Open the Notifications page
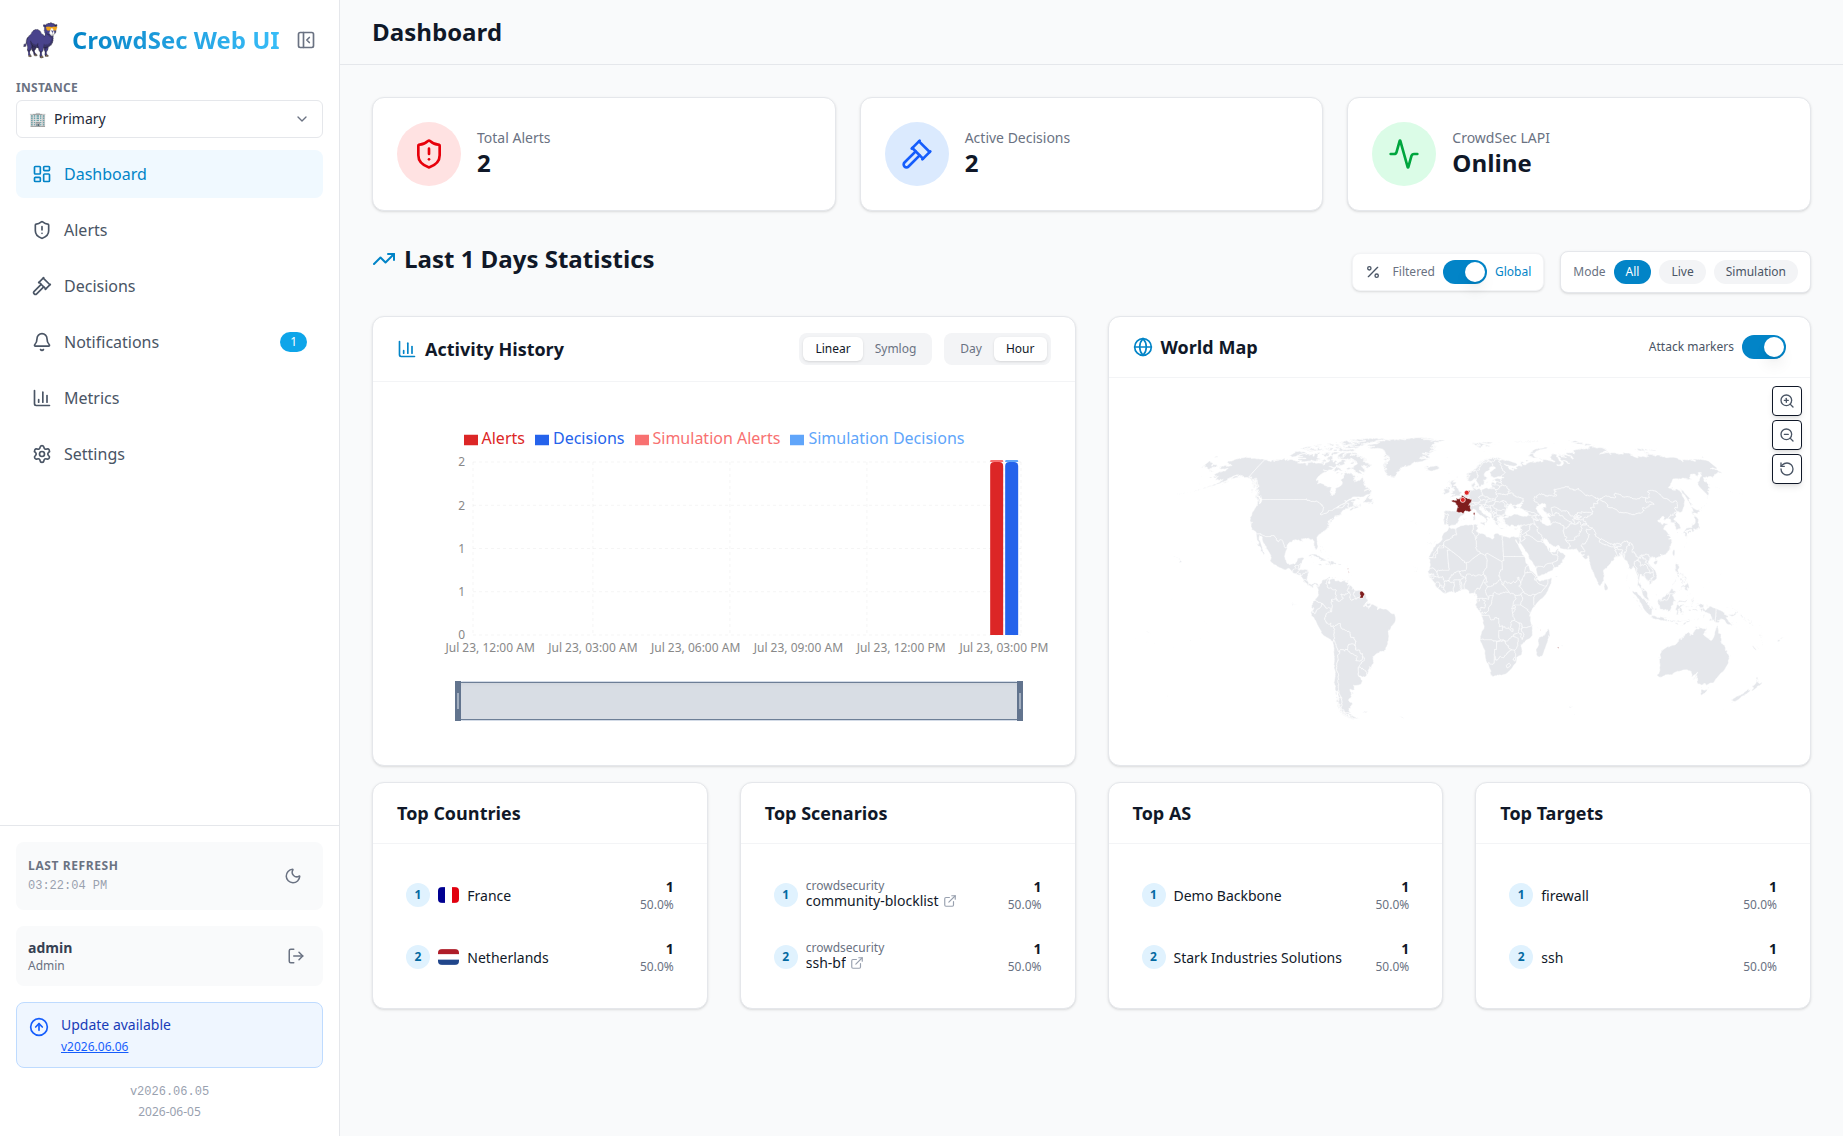Image resolution: width=1843 pixels, height=1136 pixels. tap(169, 342)
